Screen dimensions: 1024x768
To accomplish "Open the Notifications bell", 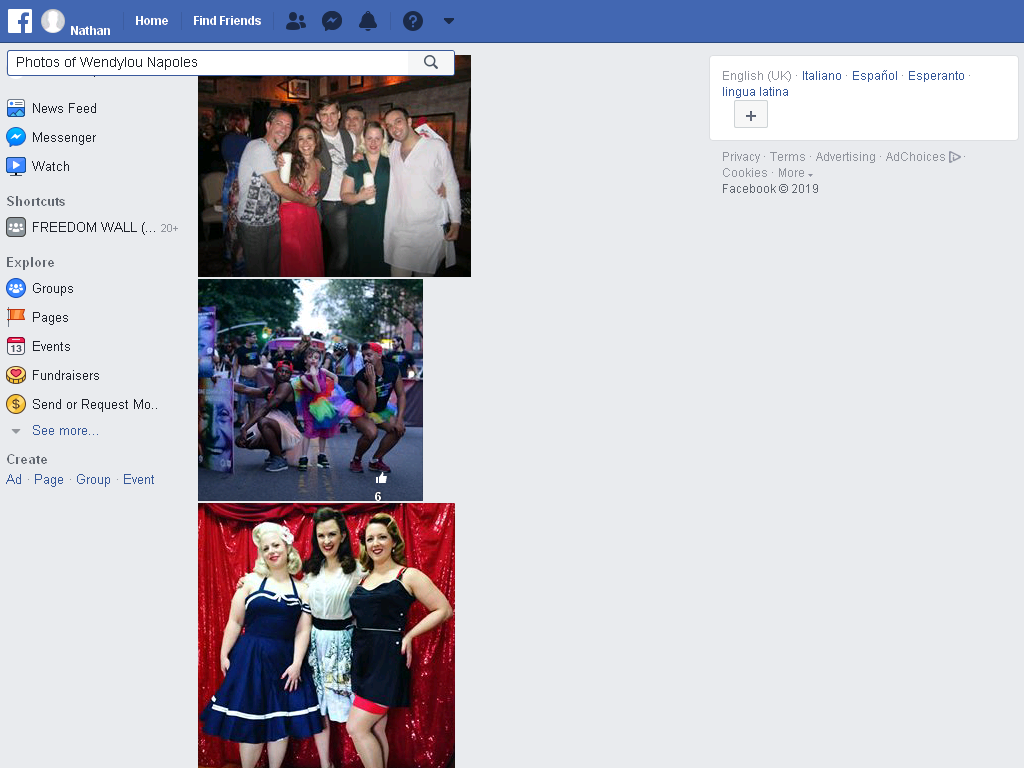I will coord(368,21).
